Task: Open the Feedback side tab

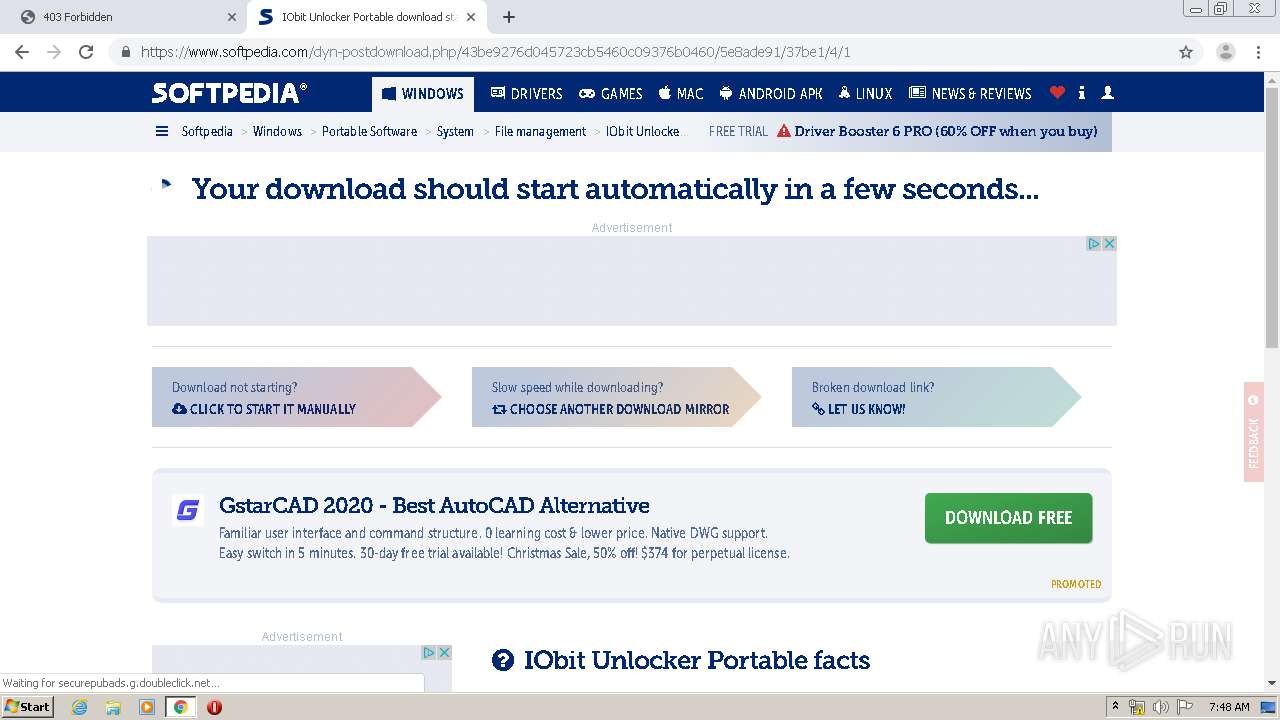Action: coord(1254,432)
